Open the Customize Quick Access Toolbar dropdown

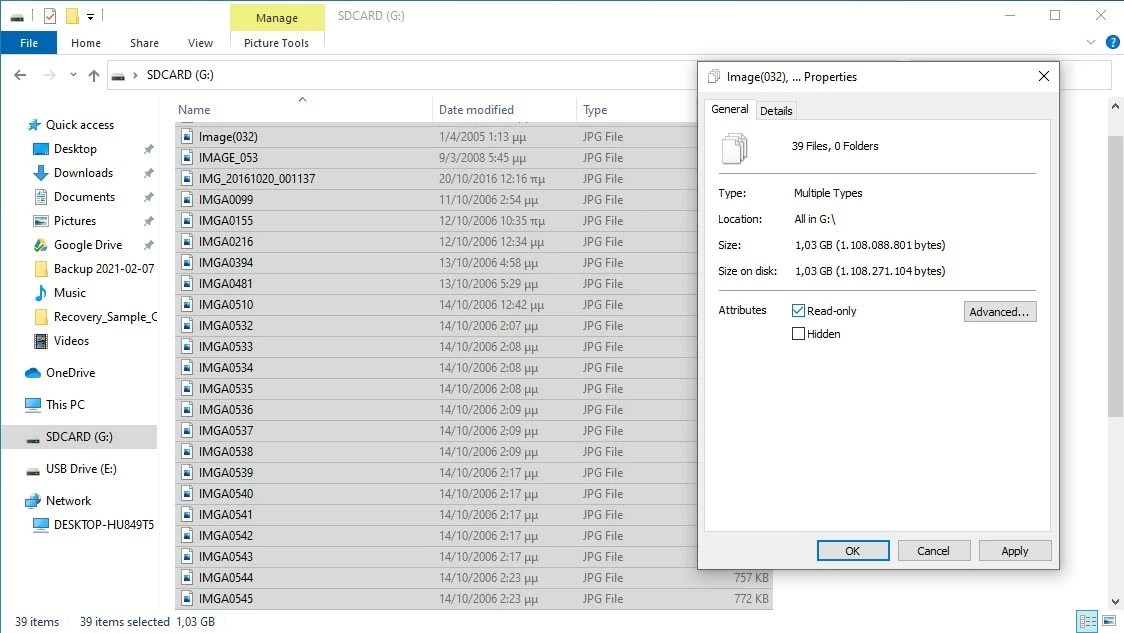88,15
